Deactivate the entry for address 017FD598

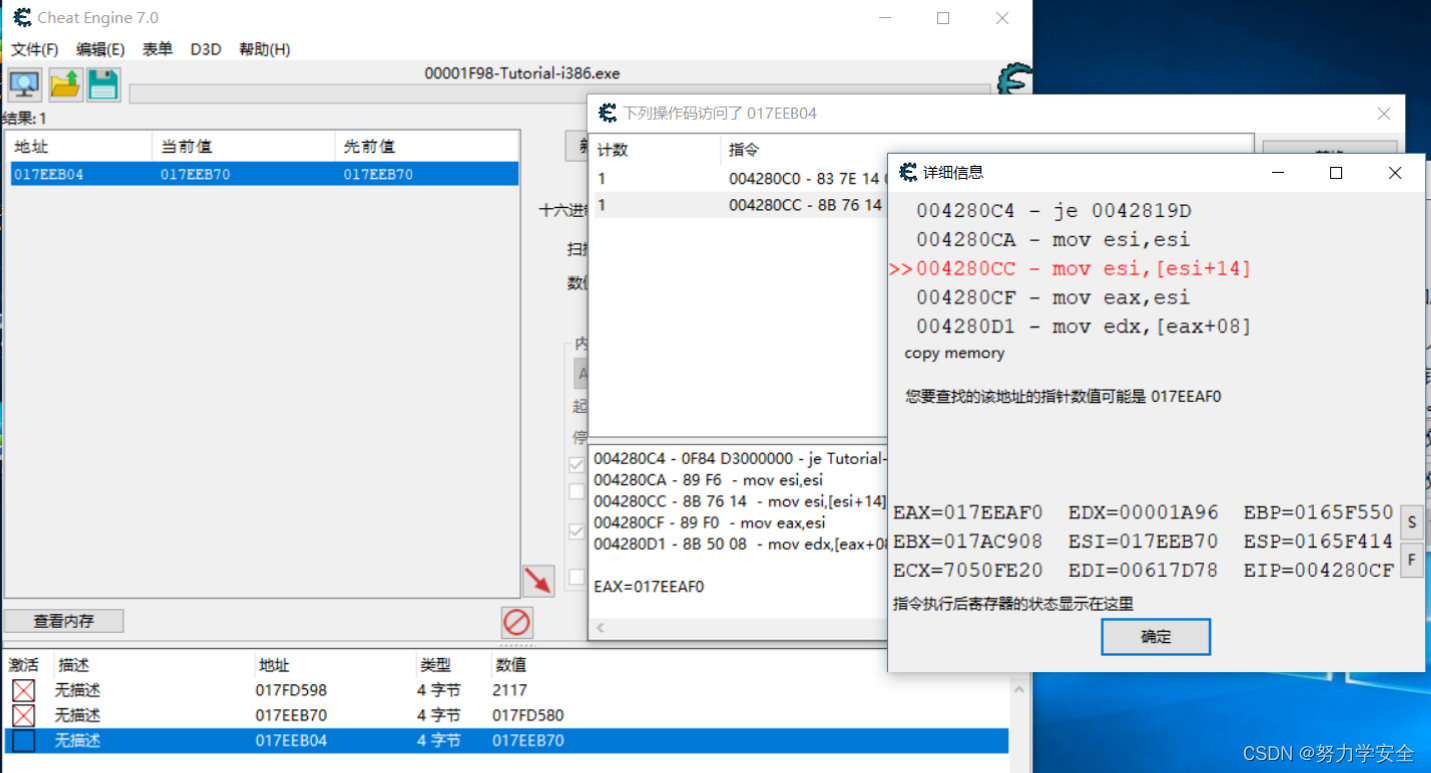coord(25,690)
